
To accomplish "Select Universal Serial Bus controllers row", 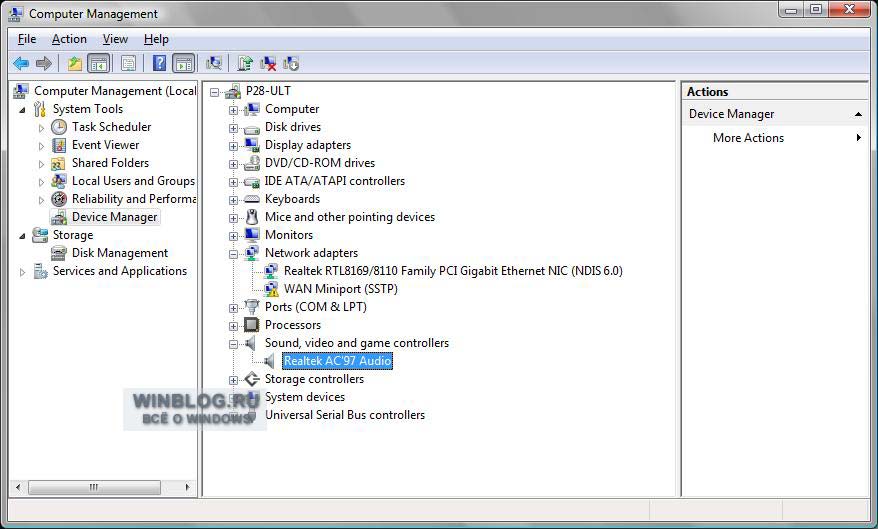I will click(345, 415).
